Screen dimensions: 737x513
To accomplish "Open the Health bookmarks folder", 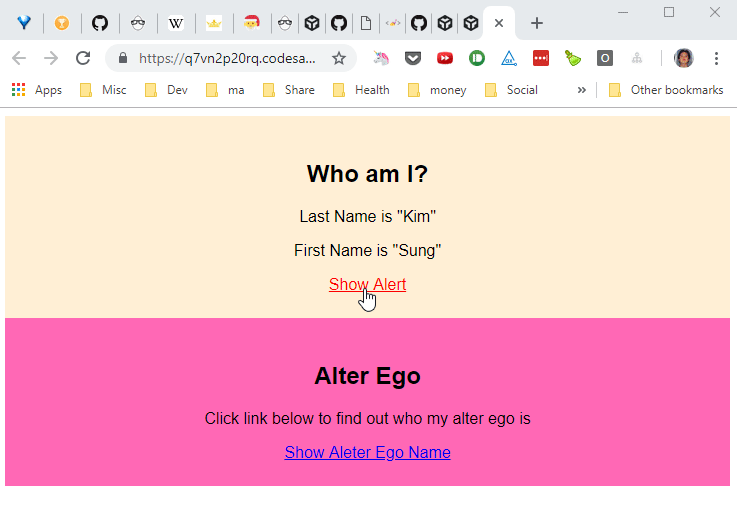I will [361, 90].
